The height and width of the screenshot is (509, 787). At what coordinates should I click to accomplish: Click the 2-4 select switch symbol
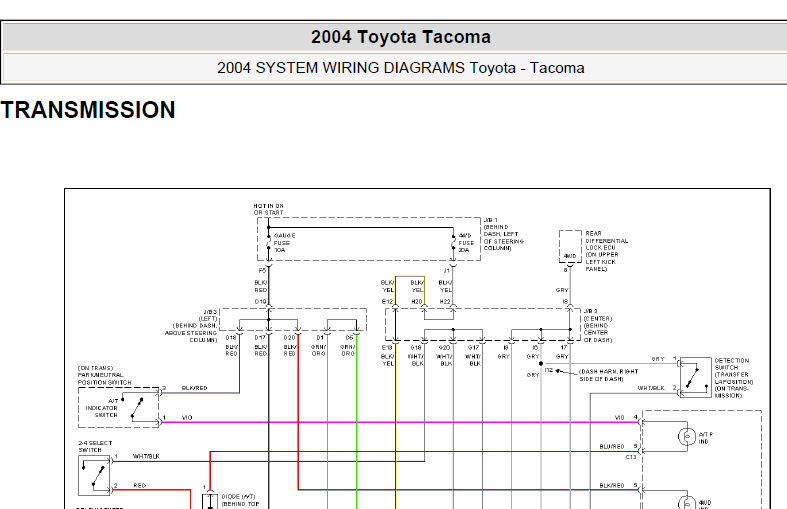(94, 475)
